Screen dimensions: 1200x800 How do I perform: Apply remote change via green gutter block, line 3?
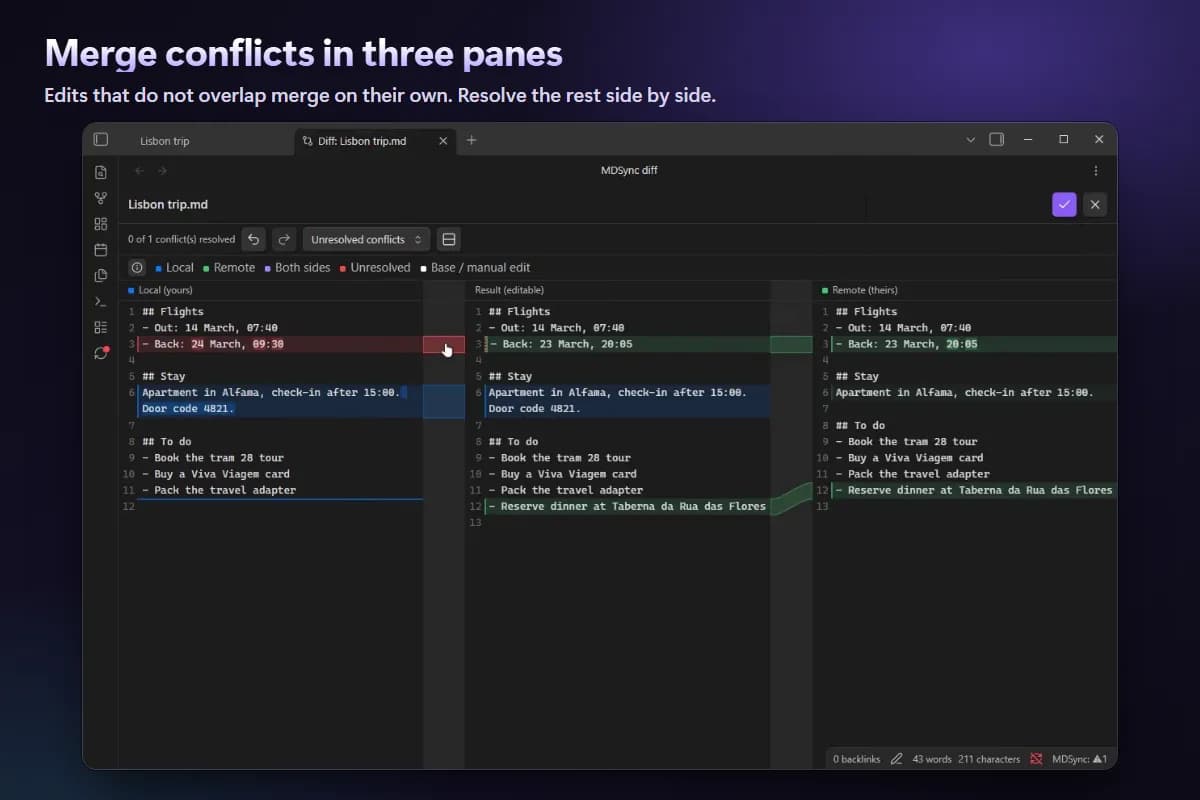tap(791, 344)
